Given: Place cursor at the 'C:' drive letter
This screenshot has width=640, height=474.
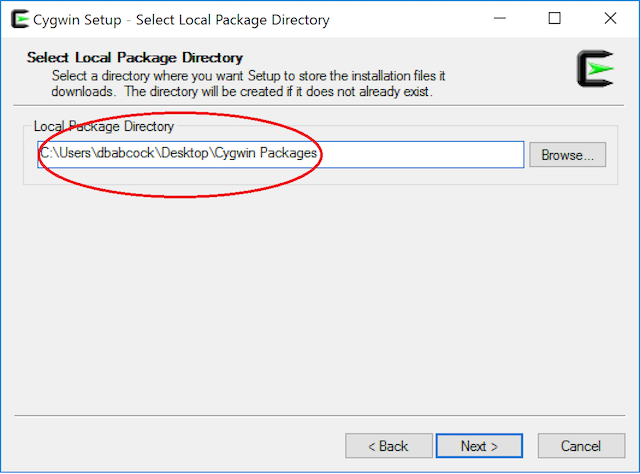Looking at the screenshot, I should pyautogui.click(x=46, y=154).
